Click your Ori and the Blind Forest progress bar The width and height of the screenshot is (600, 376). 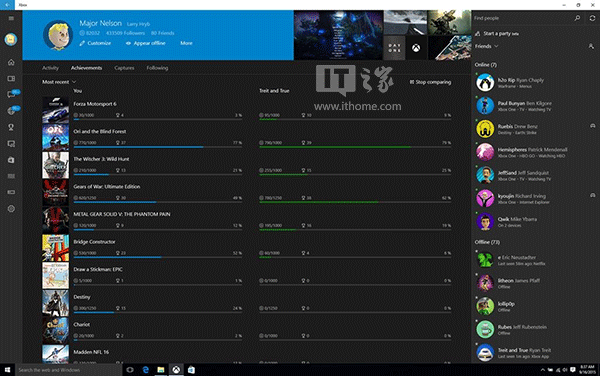coord(158,147)
